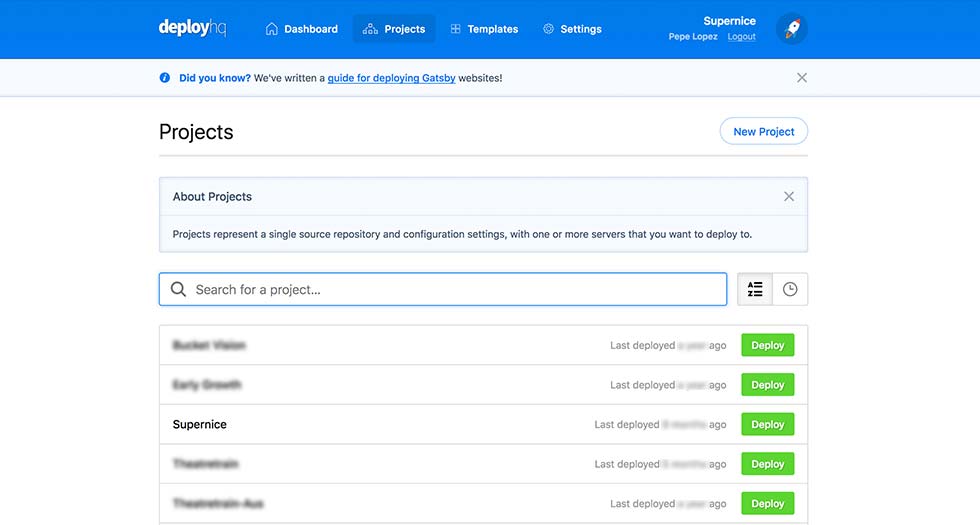Open the Supernice project

[200, 424]
